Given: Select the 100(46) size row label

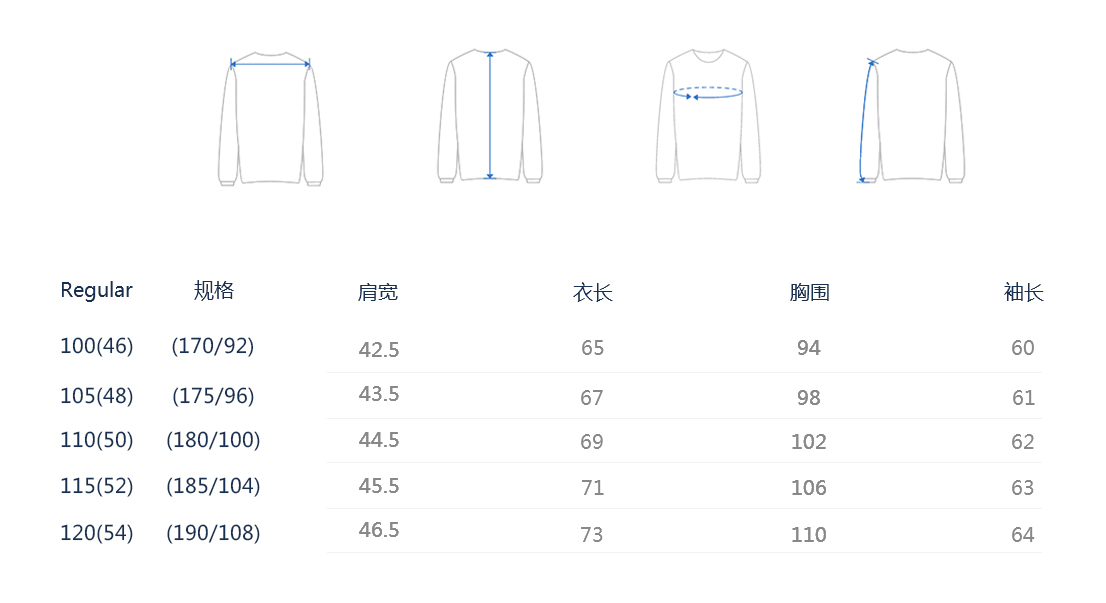Looking at the screenshot, I should [x=96, y=346].
